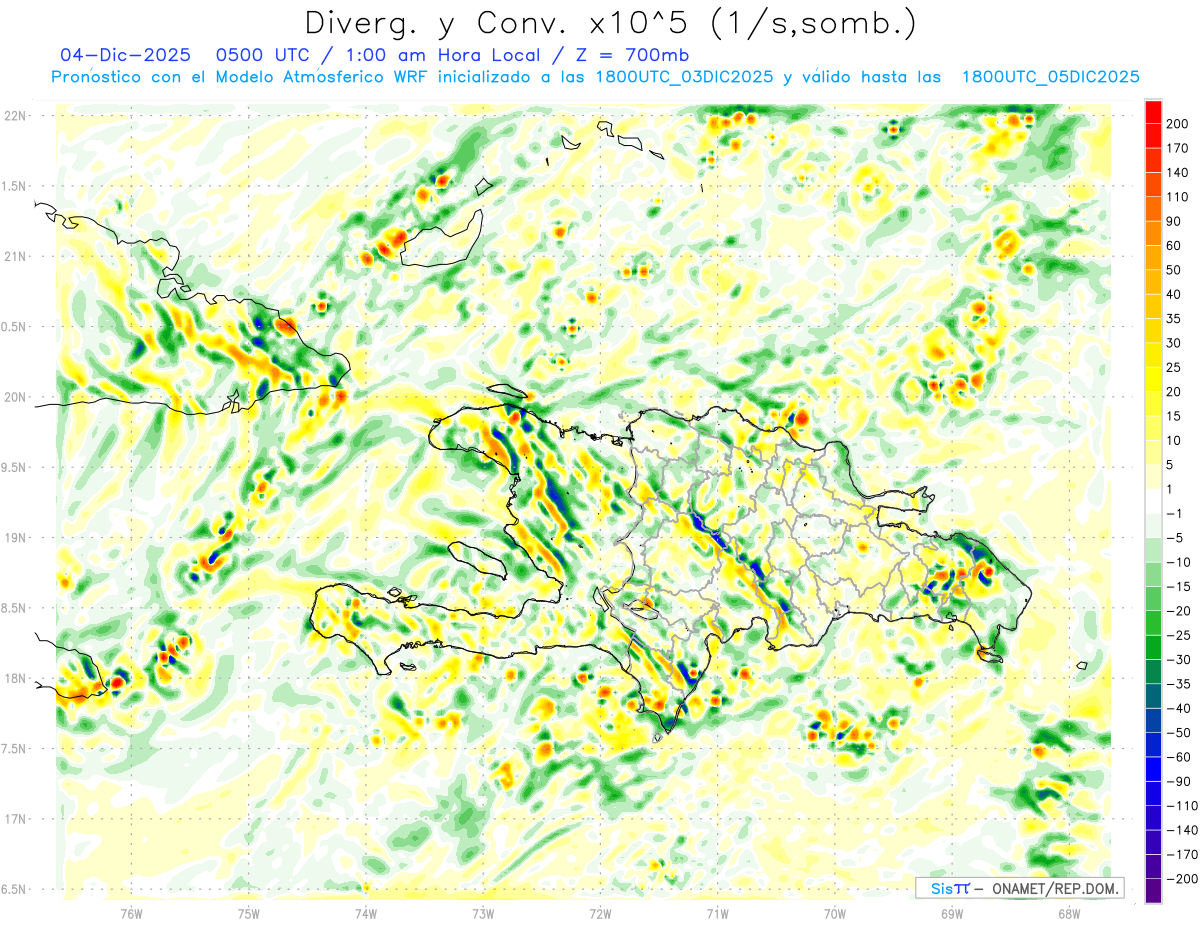Click the -15 value on color scale
The image size is (1200, 927).
click(x=1178, y=587)
